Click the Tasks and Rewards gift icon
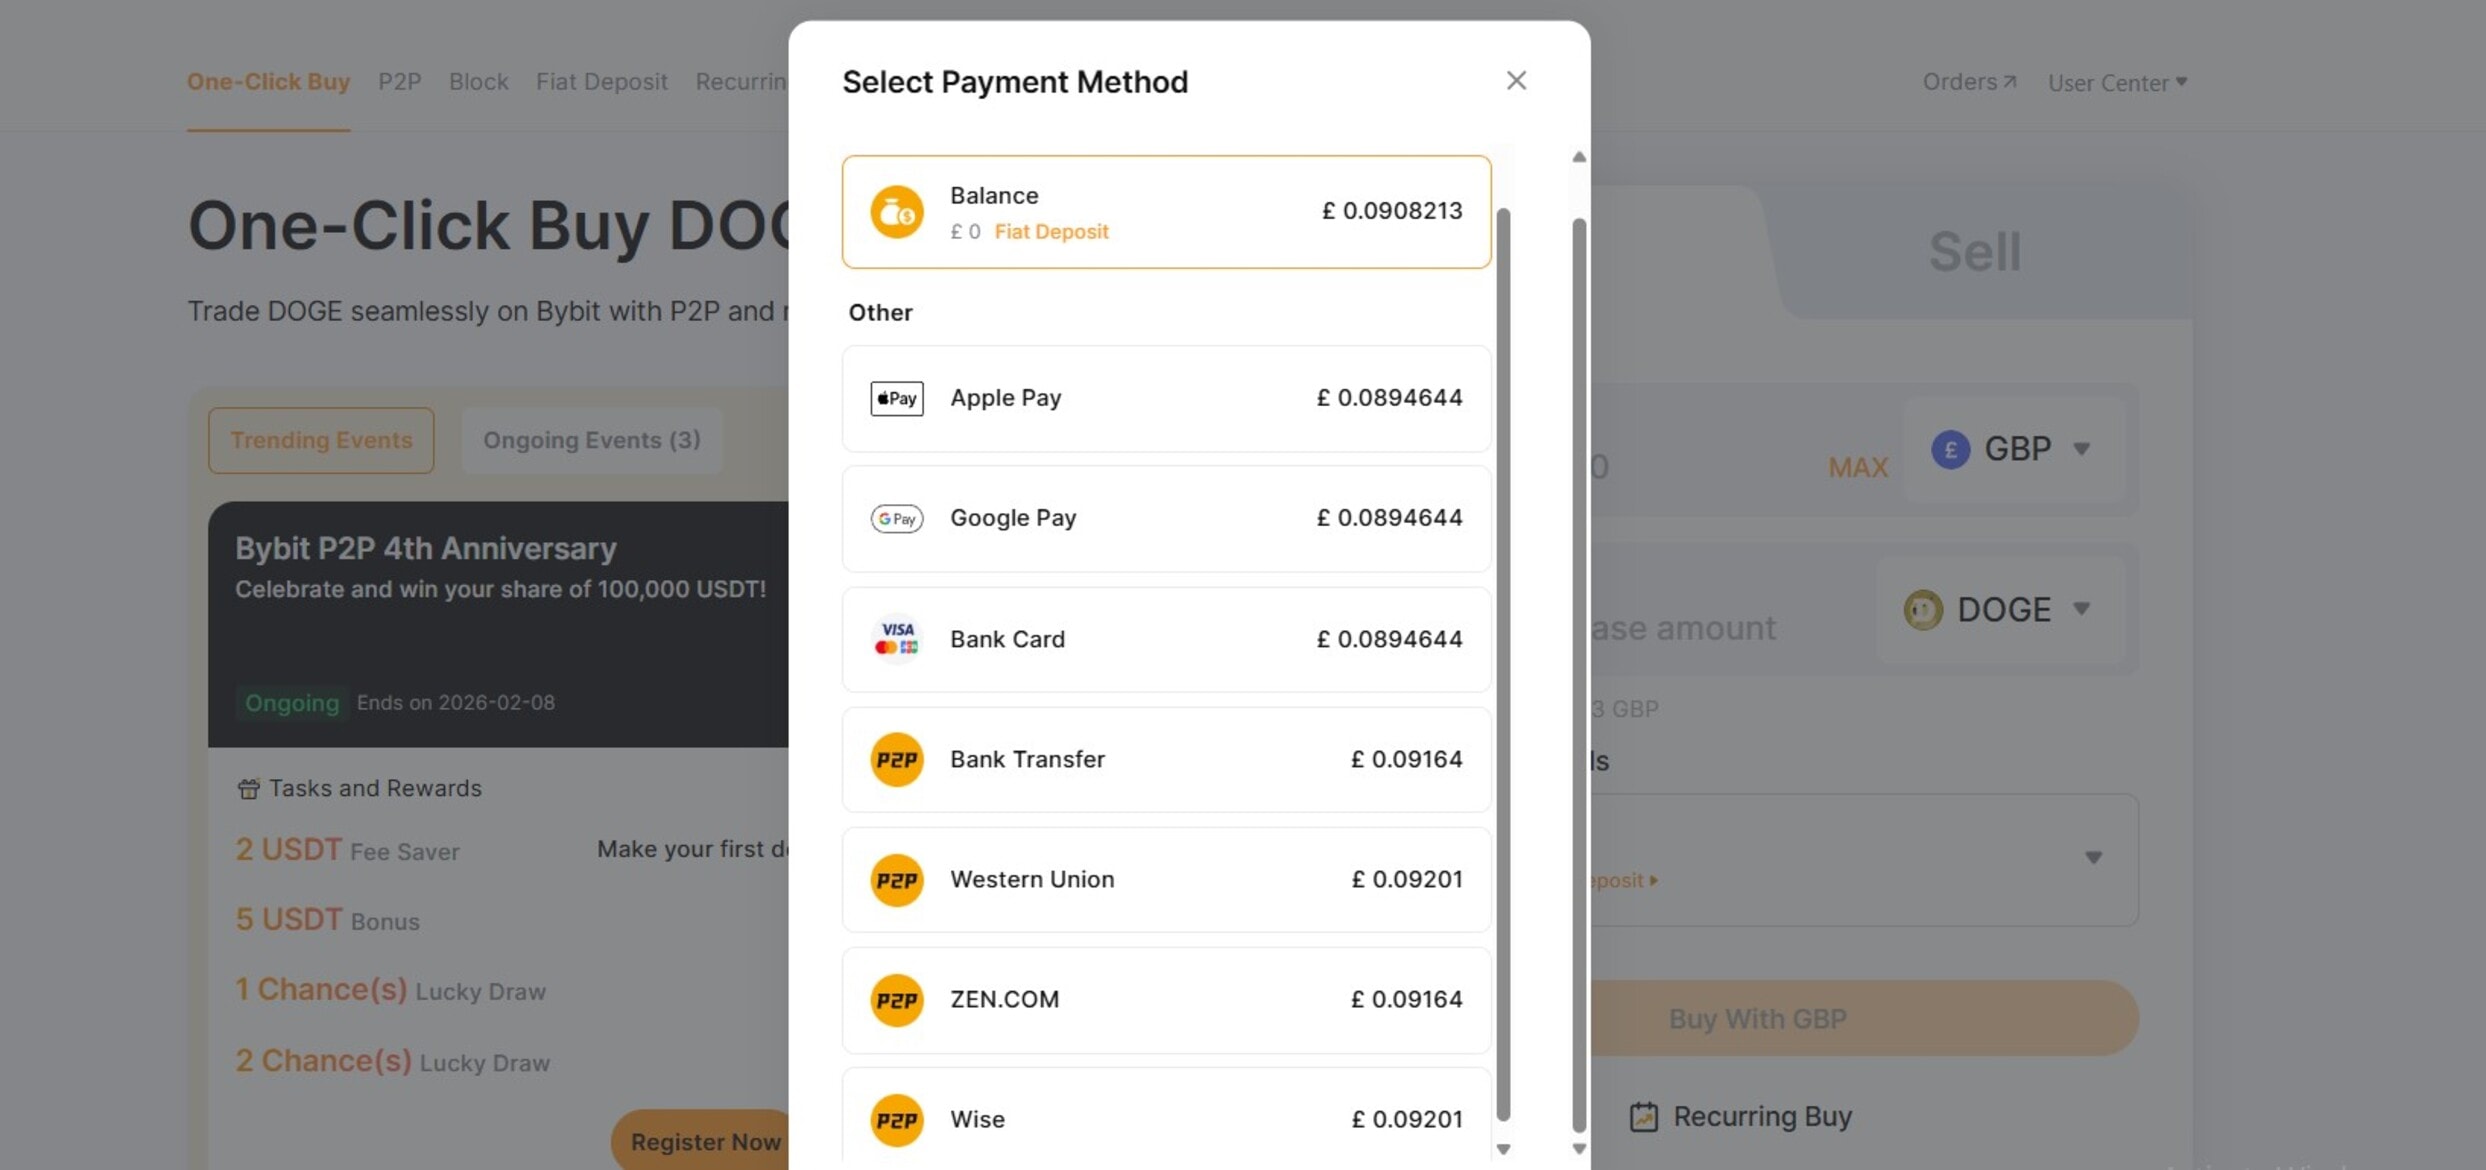Viewport: 2486px width, 1170px height. click(x=248, y=788)
